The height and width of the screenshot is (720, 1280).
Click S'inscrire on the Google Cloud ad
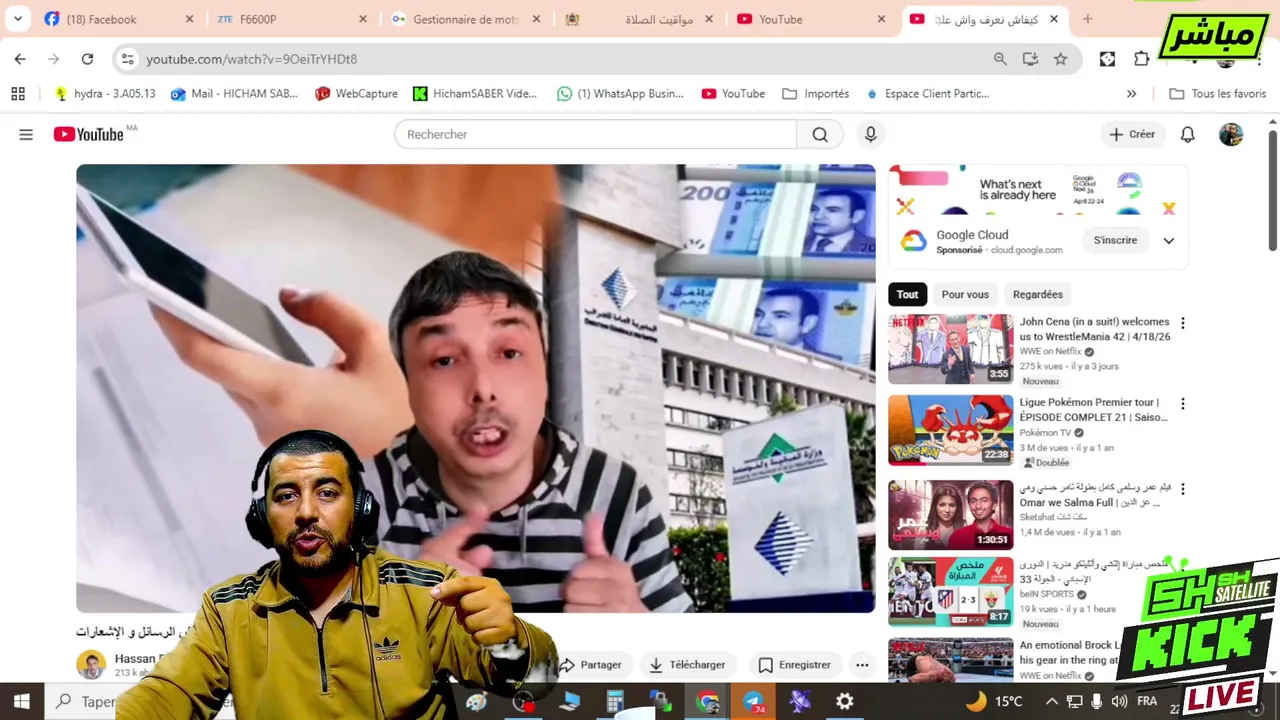(1115, 240)
